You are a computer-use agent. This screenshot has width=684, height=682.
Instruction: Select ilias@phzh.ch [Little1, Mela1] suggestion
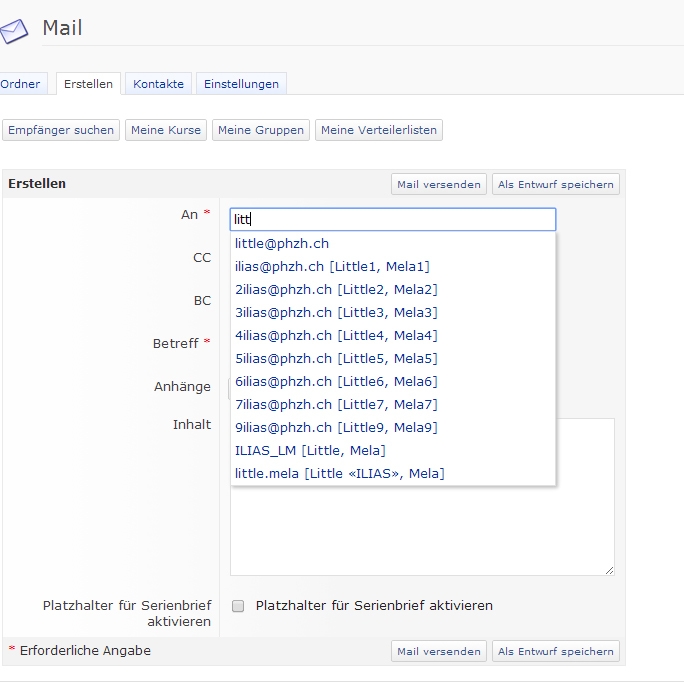(332, 266)
